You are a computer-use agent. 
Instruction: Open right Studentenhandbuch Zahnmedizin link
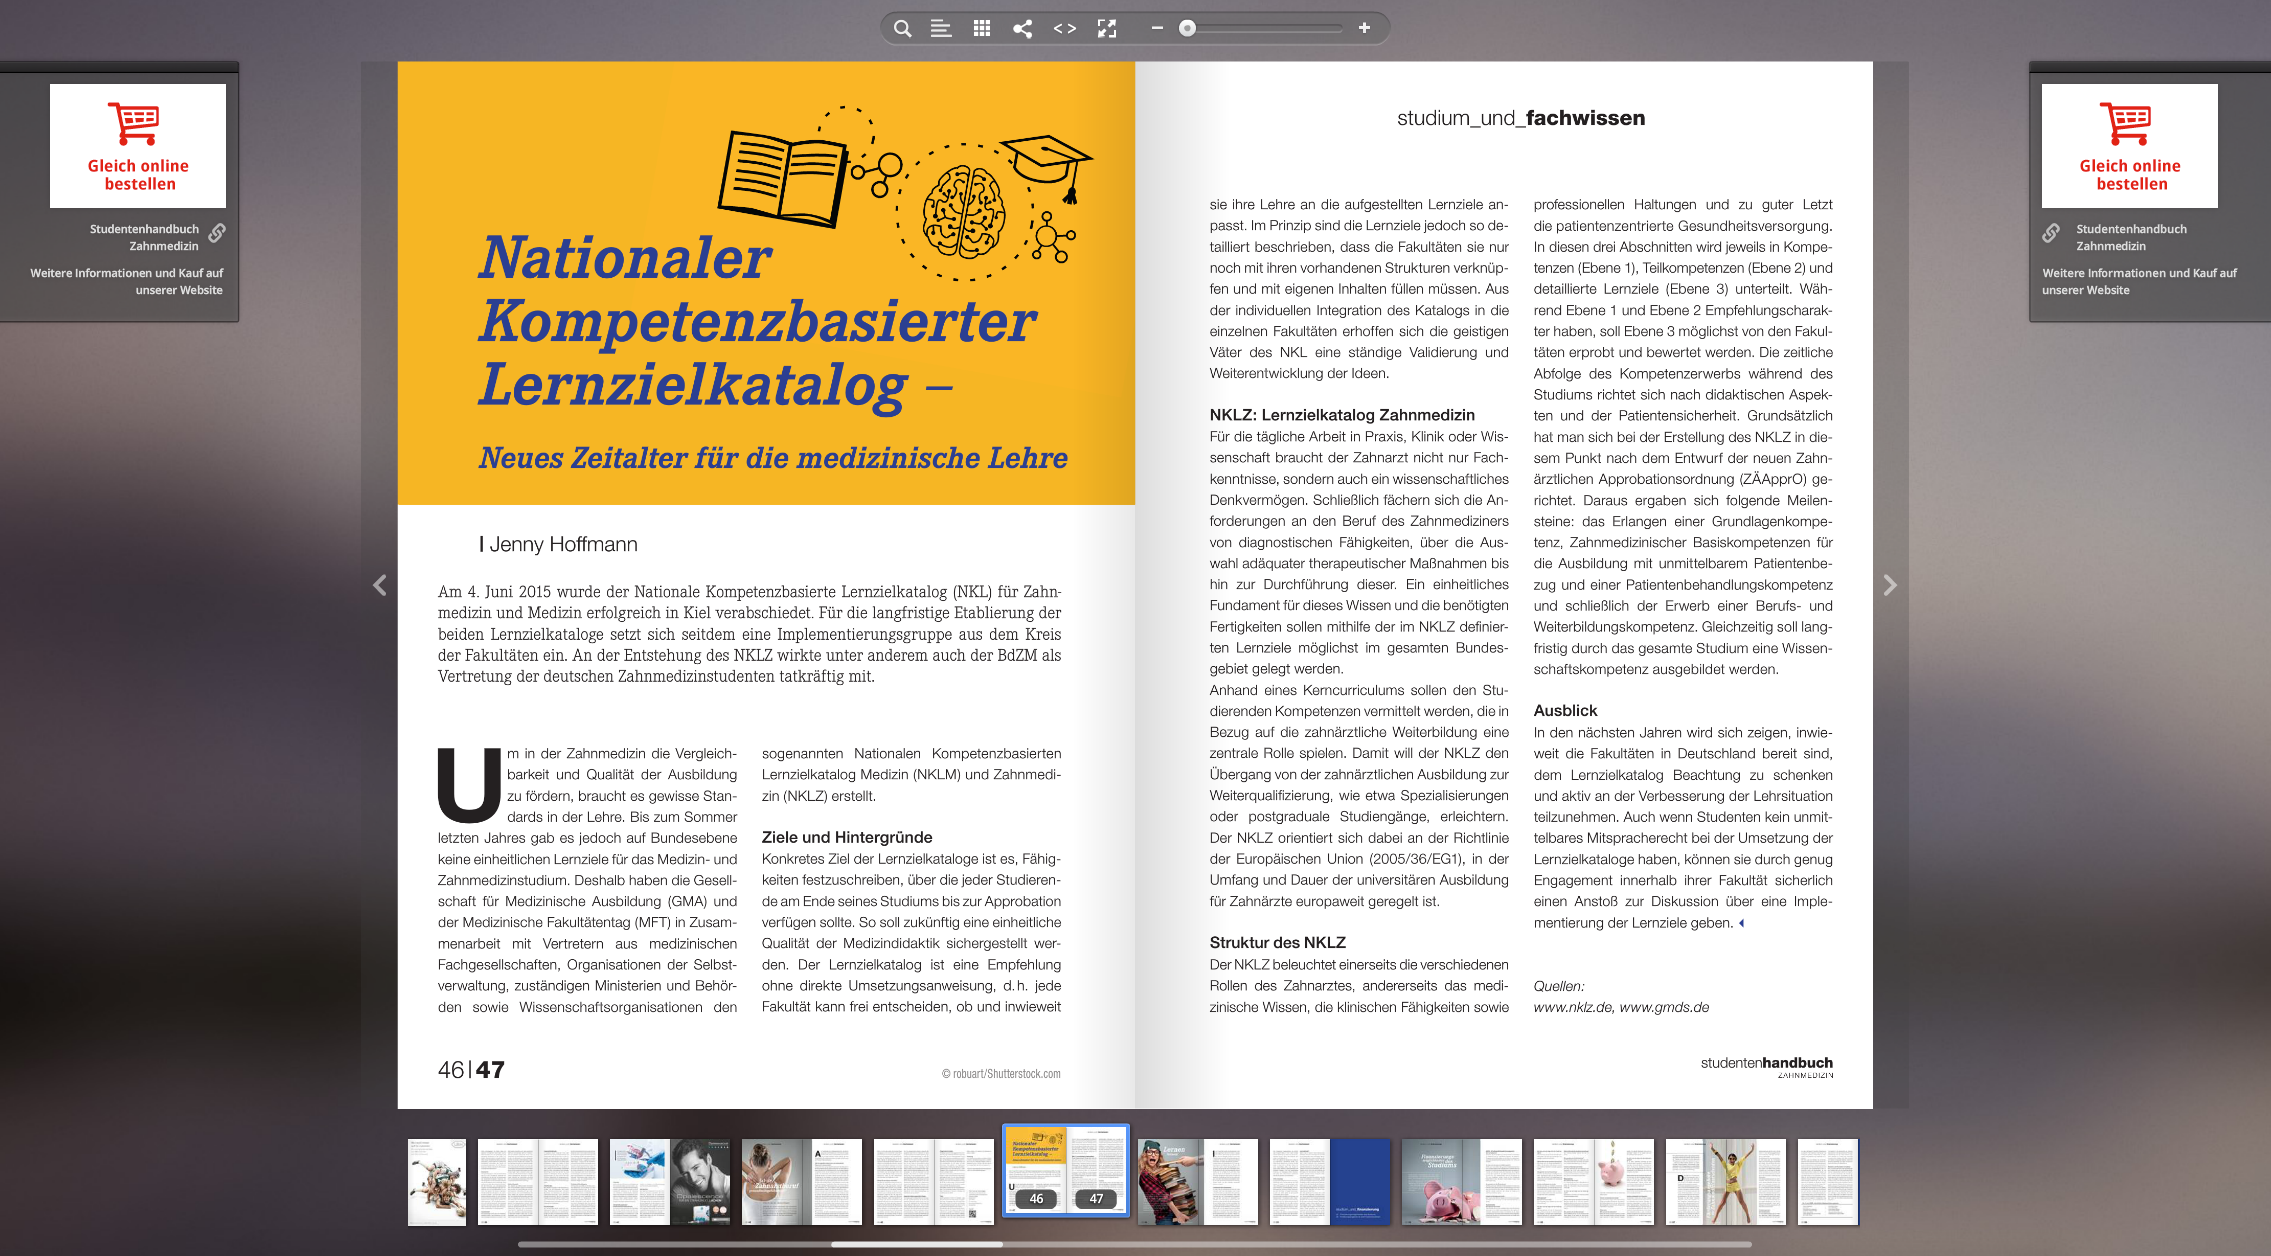coord(2131,237)
